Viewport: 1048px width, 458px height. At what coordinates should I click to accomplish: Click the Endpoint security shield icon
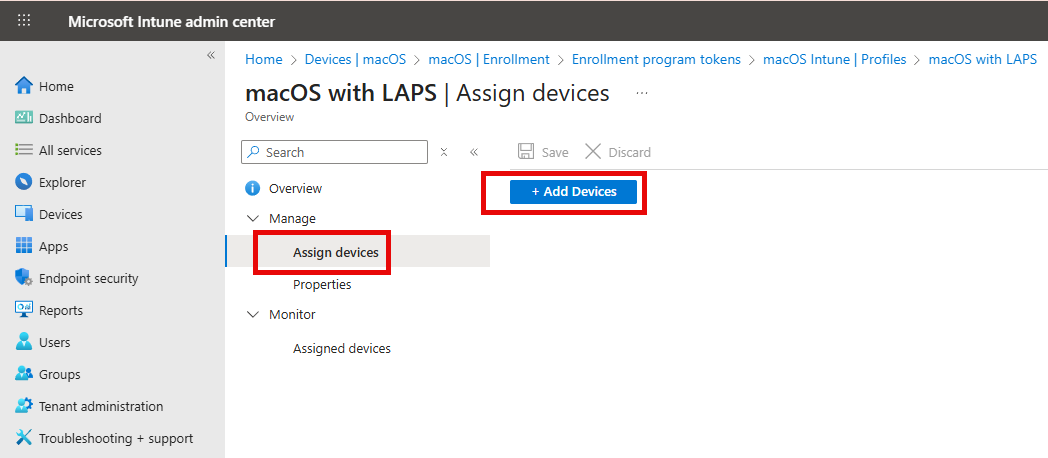click(25, 278)
